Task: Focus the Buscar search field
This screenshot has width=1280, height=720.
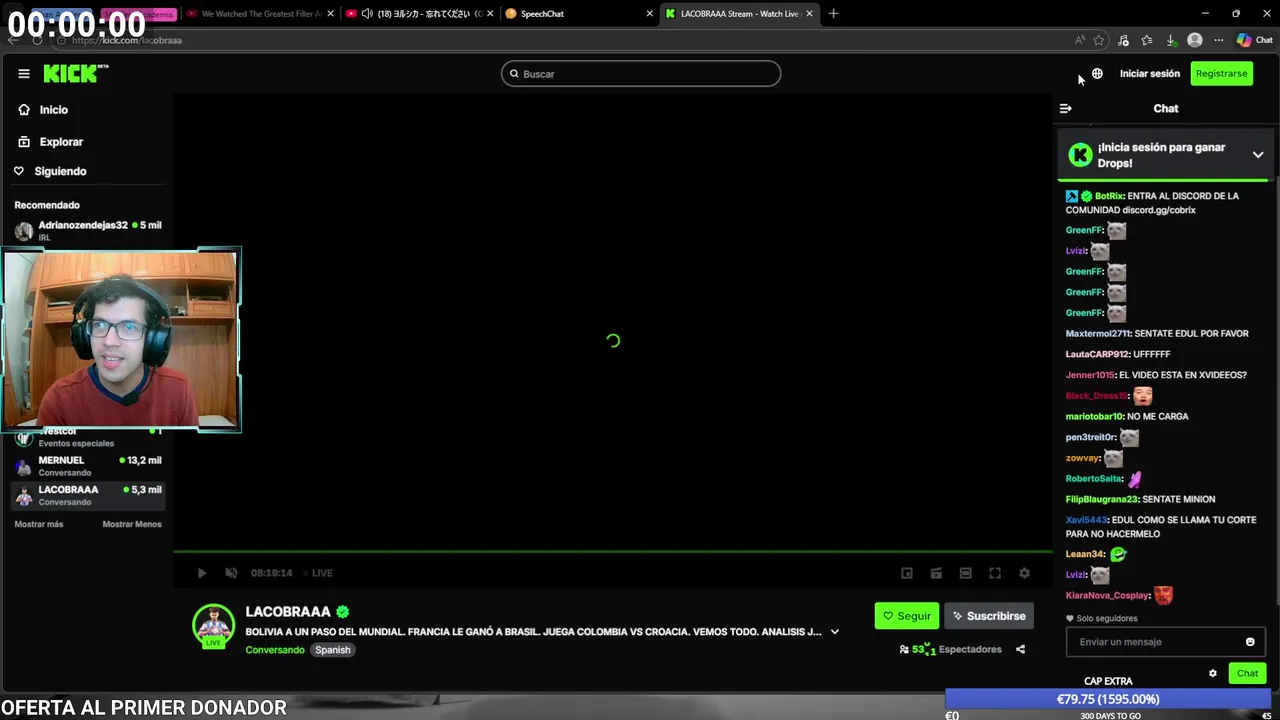Action: pyautogui.click(x=641, y=74)
